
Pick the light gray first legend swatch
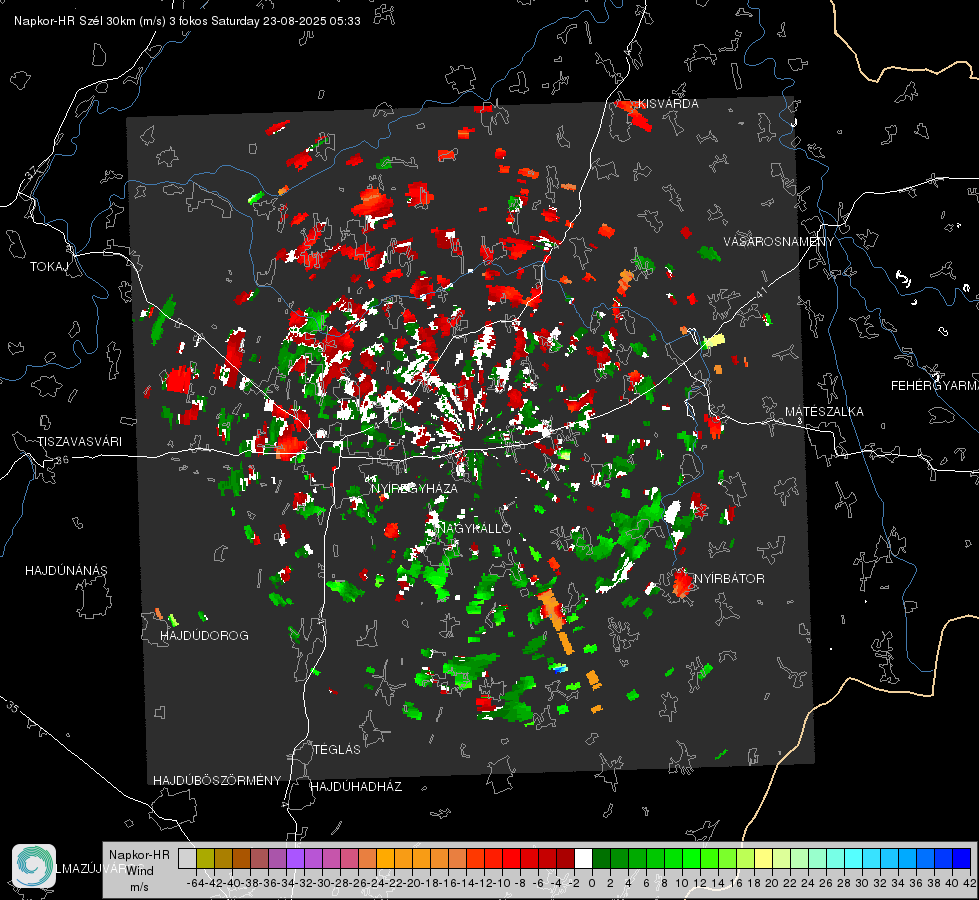(187, 858)
